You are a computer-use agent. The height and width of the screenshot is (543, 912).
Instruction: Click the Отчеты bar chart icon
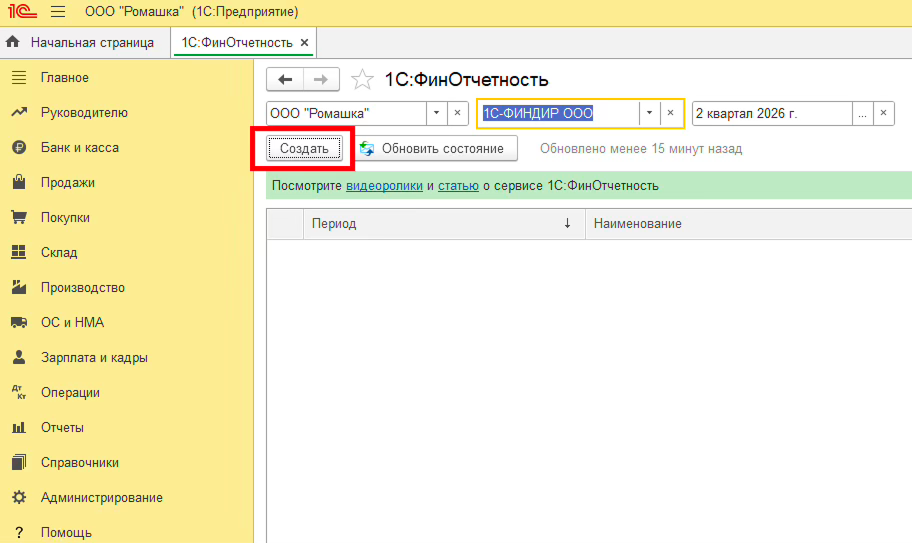coord(19,427)
